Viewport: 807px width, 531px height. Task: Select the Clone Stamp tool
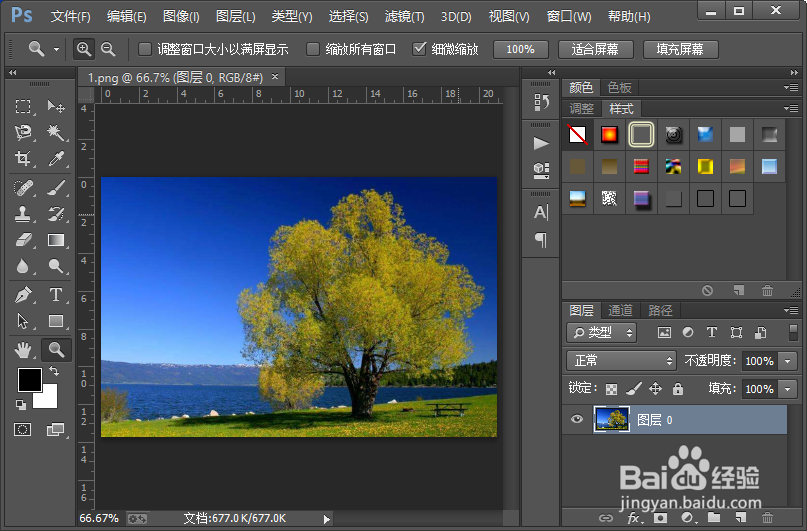point(23,214)
